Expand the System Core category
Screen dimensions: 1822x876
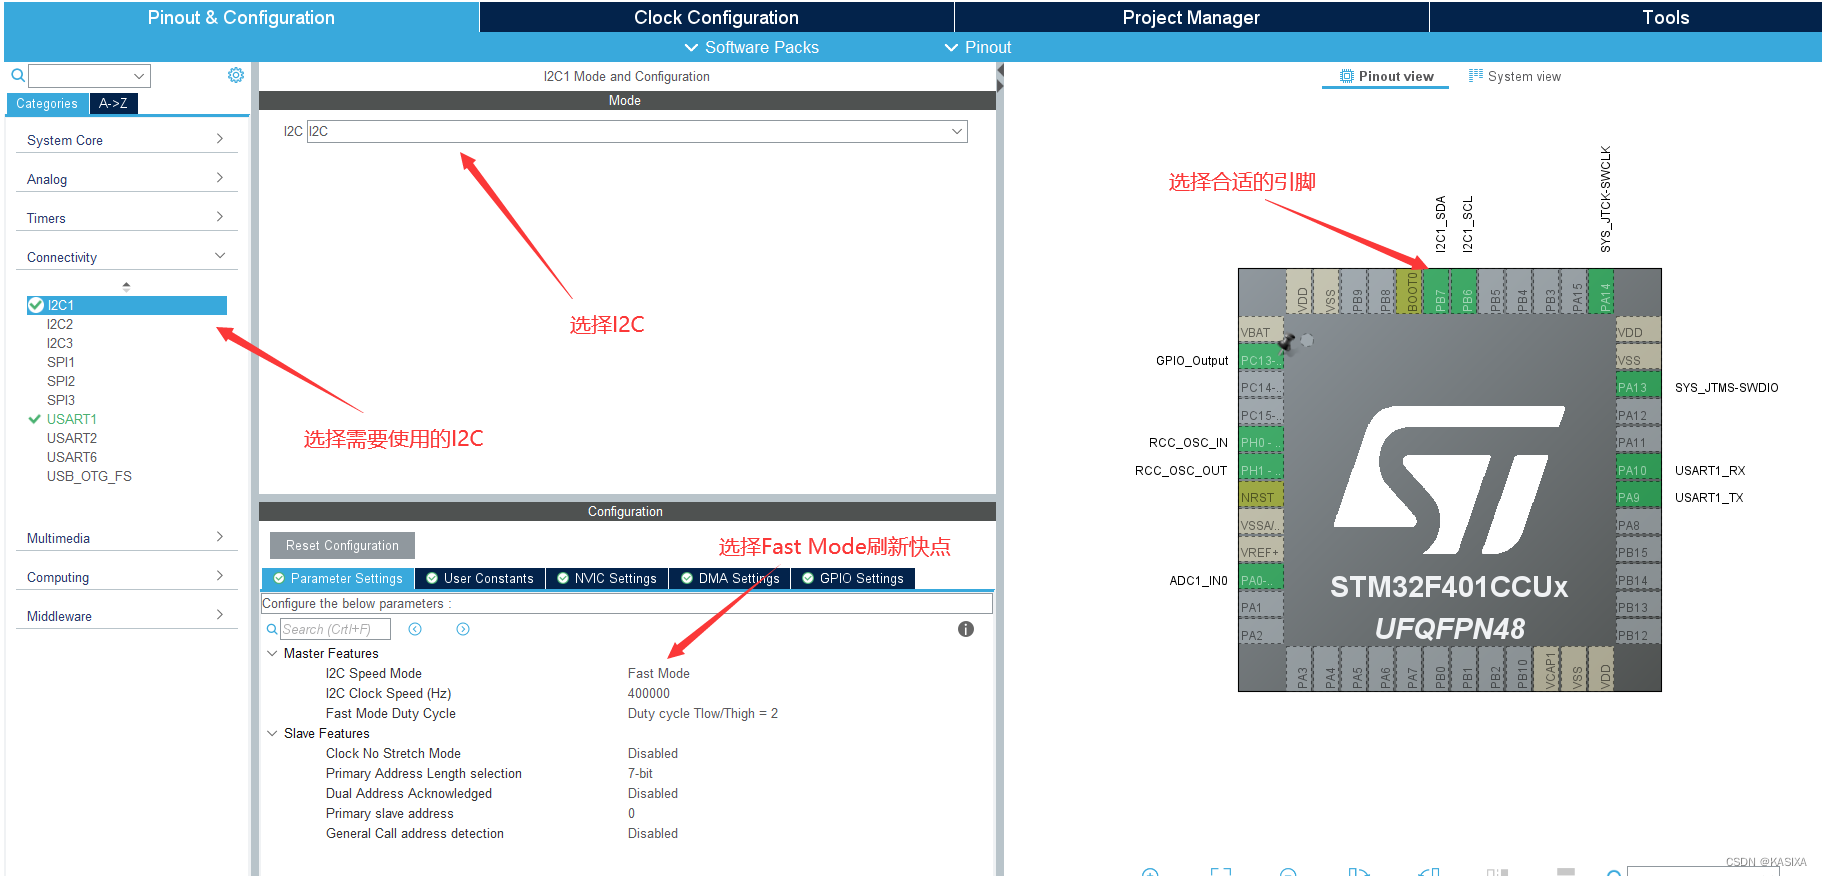[220, 139]
